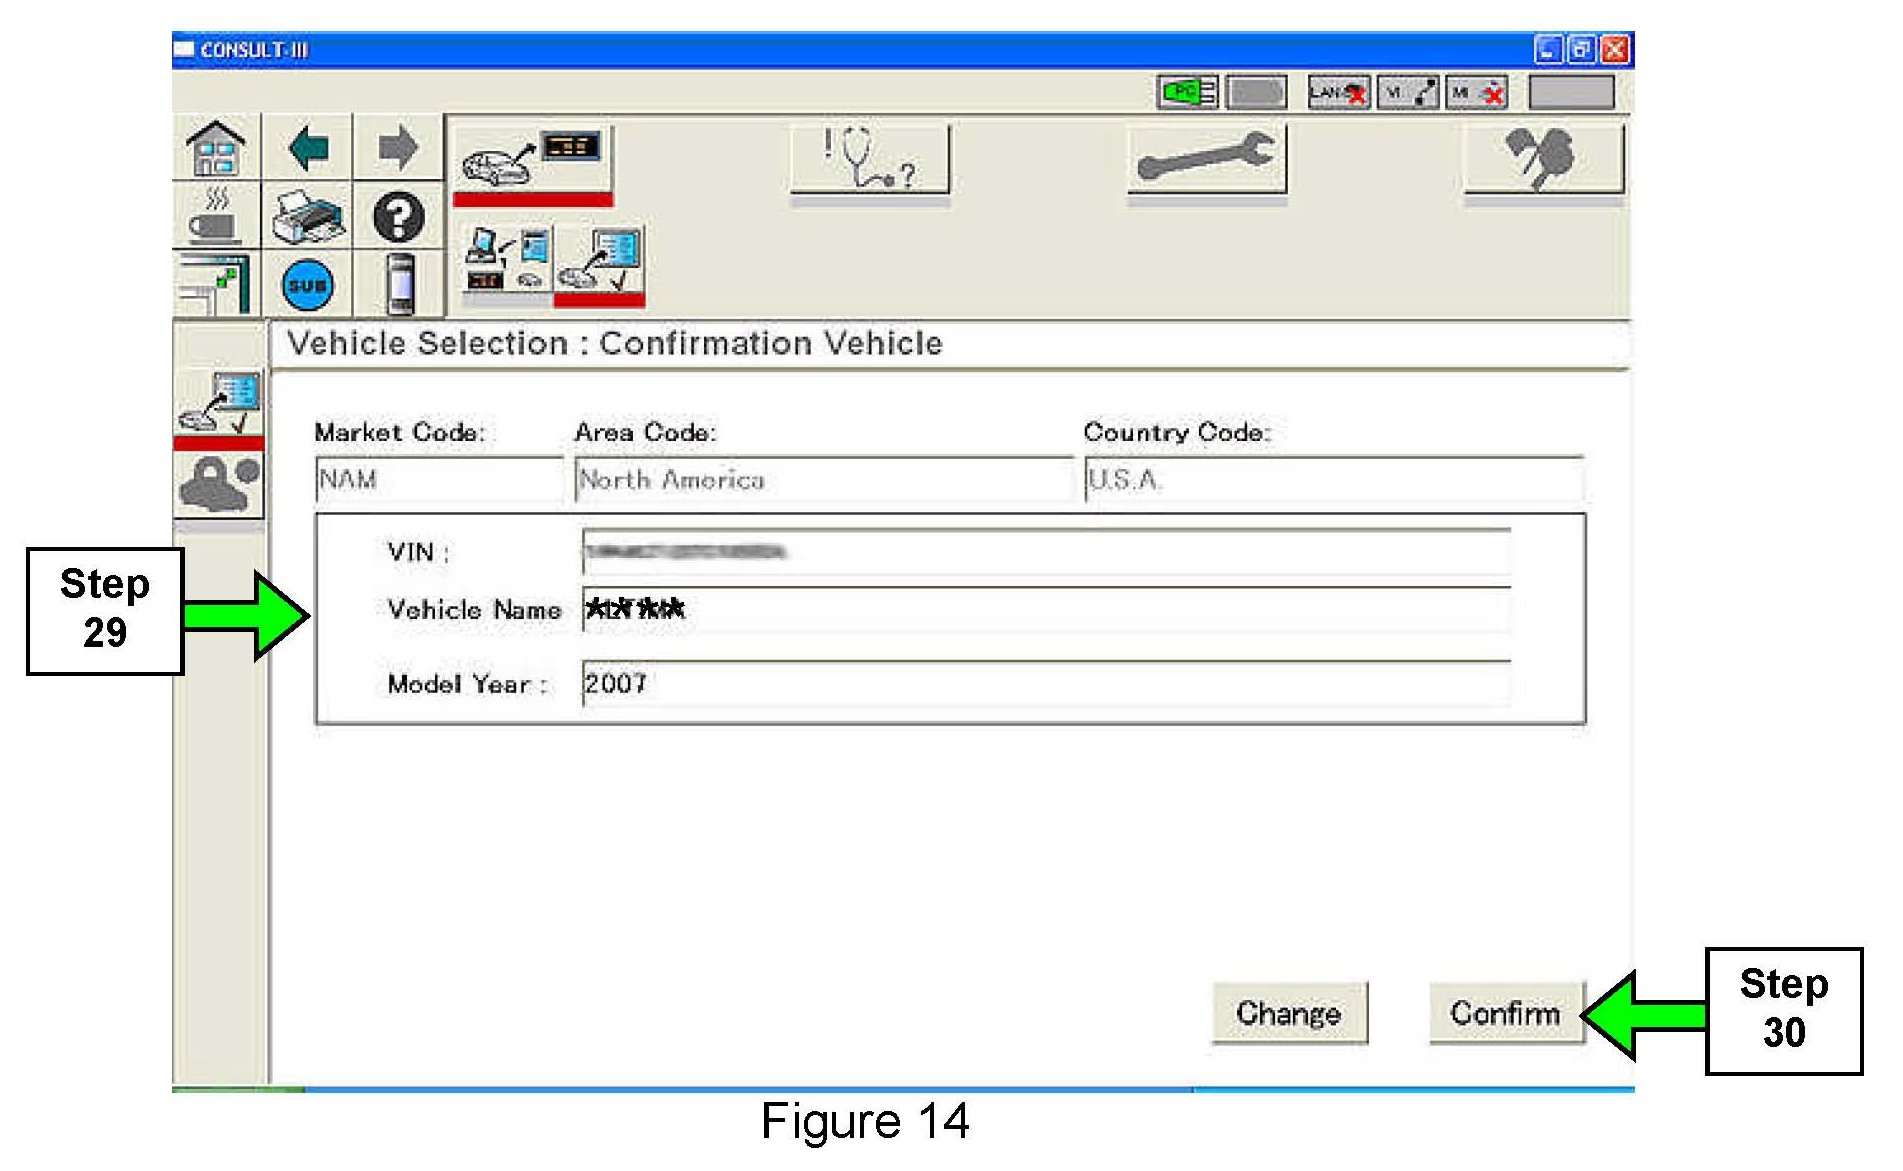The height and width of the screenshot is (1171, 1903).
Task: Open the stethoscope diagnosis tab
Action: click(868, 160)
